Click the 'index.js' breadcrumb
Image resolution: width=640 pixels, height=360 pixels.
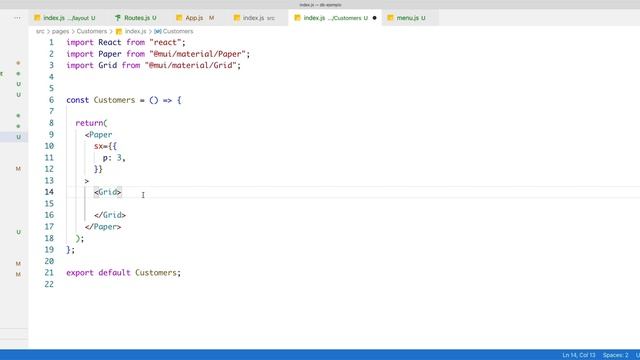pos(131,31)
